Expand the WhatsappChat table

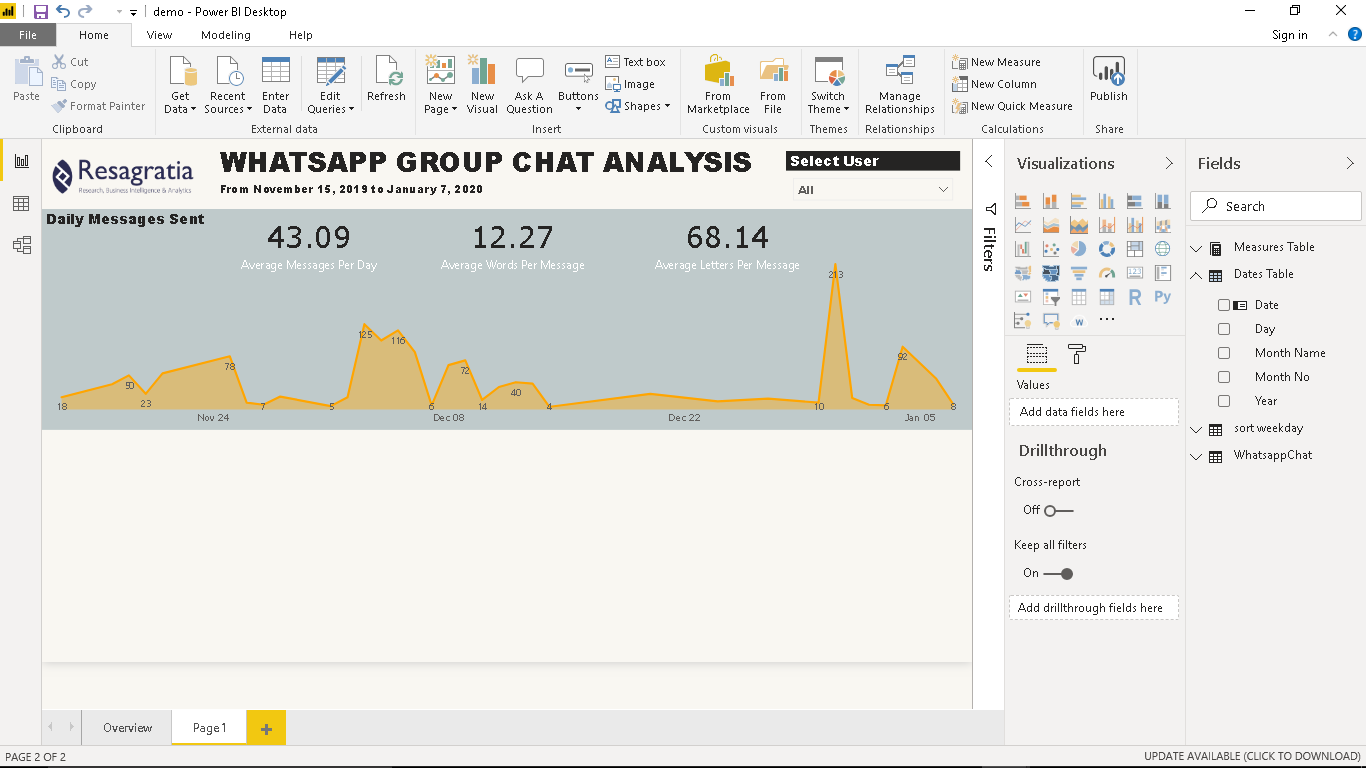coord(1197,456)
